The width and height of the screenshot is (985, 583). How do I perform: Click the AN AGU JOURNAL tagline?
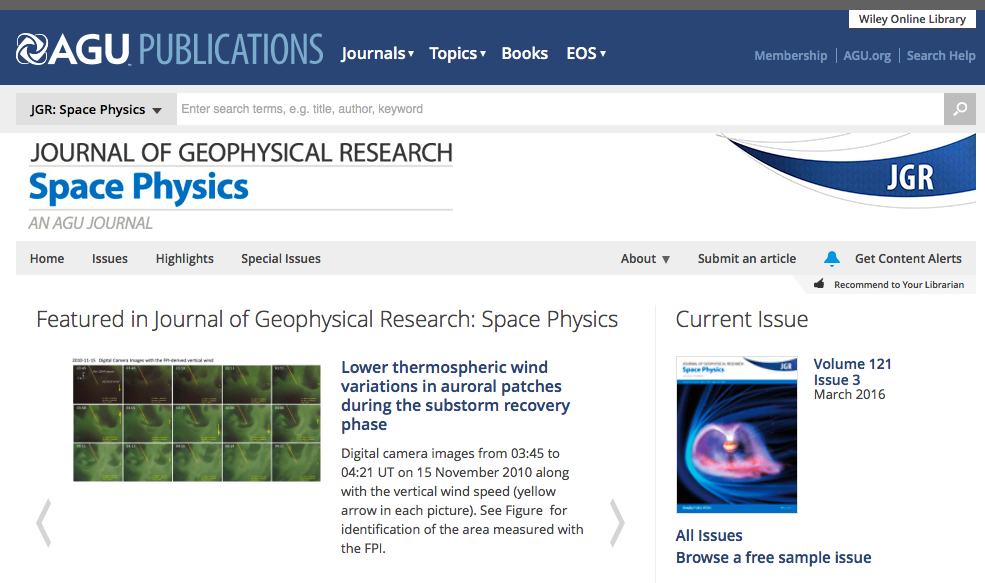click(90, 223)
